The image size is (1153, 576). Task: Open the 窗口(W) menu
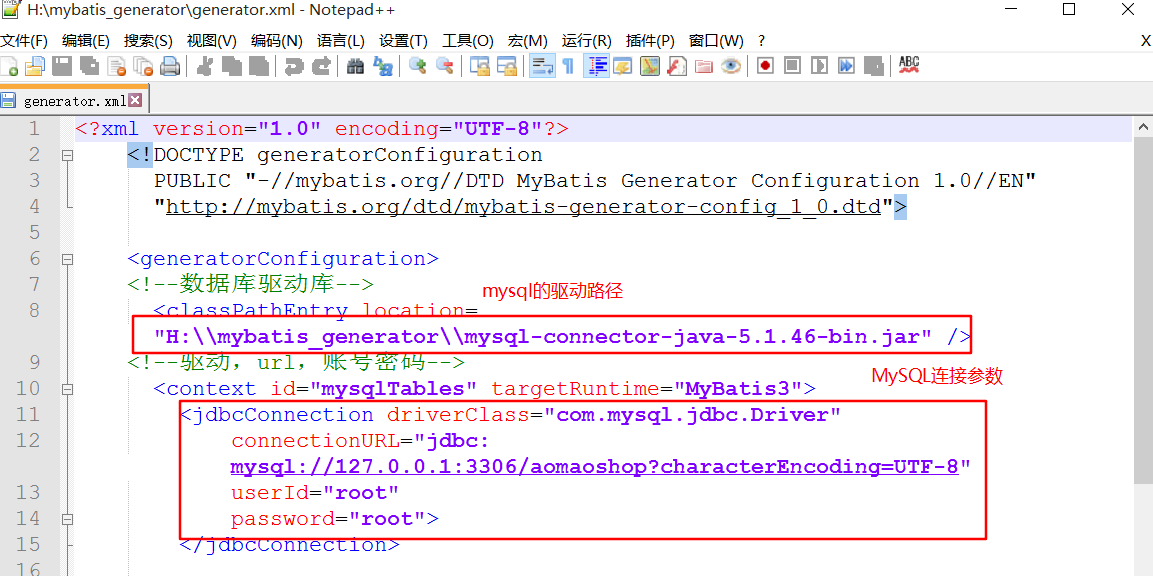tap(715, 40)
